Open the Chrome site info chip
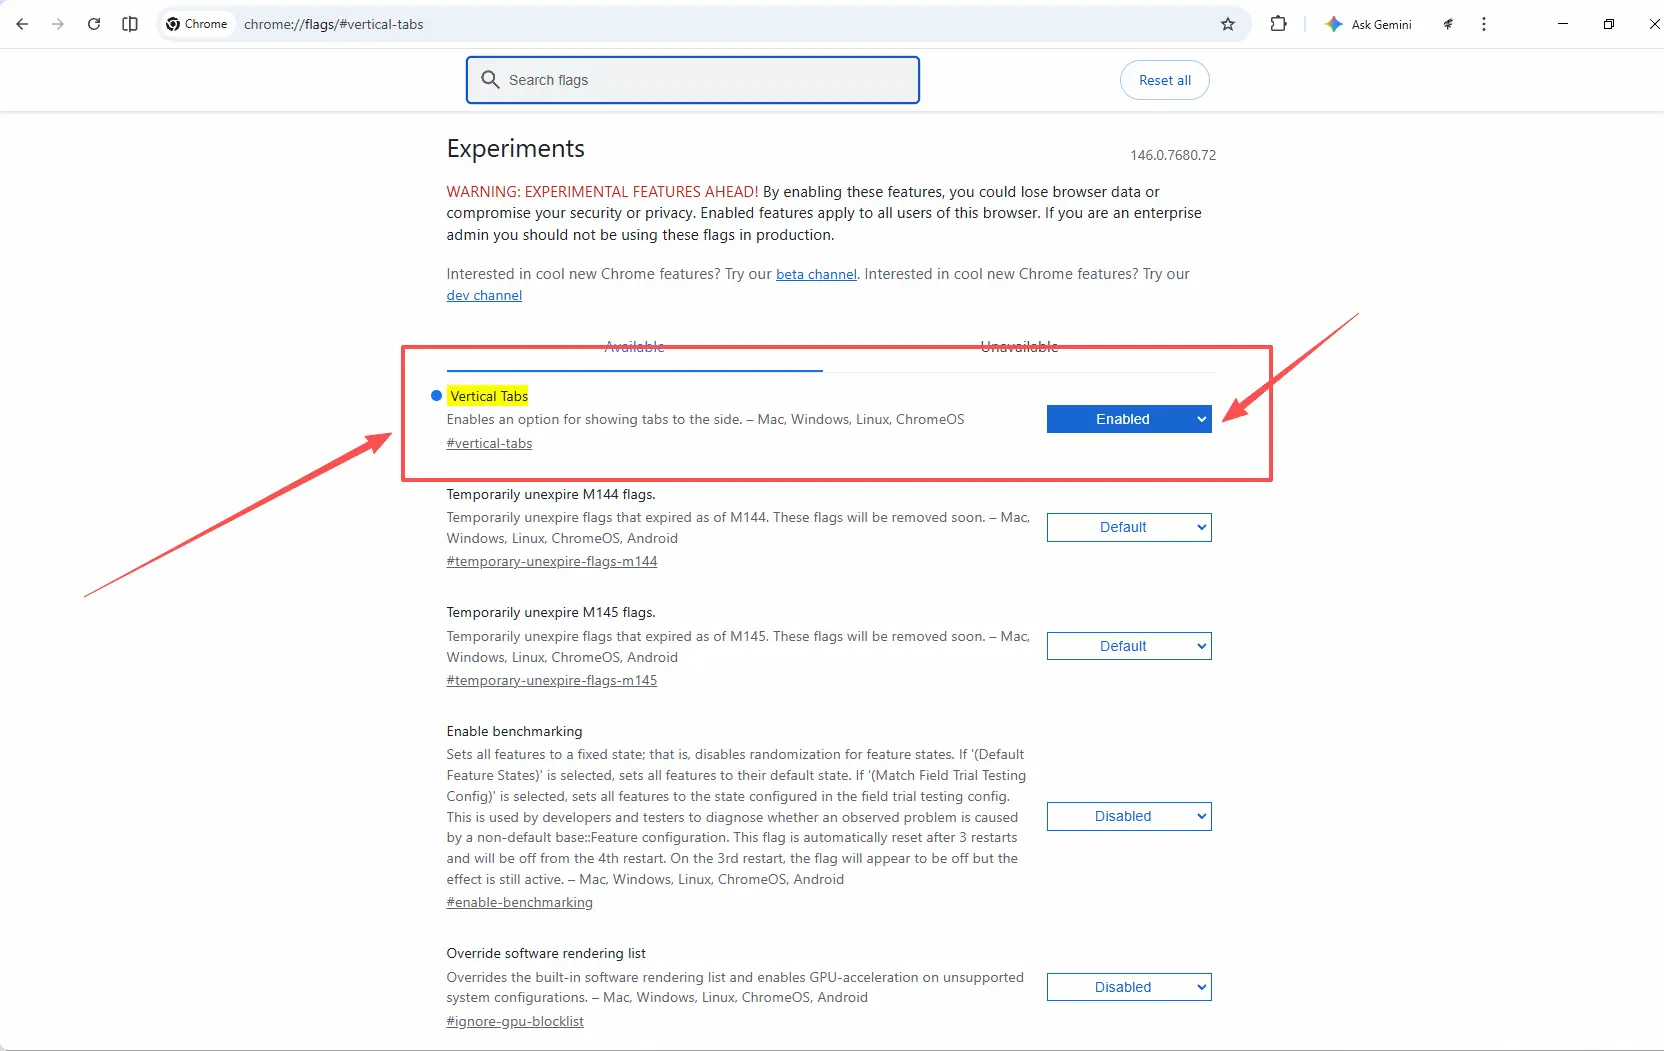1664x1051 pixels. point(197,24)
